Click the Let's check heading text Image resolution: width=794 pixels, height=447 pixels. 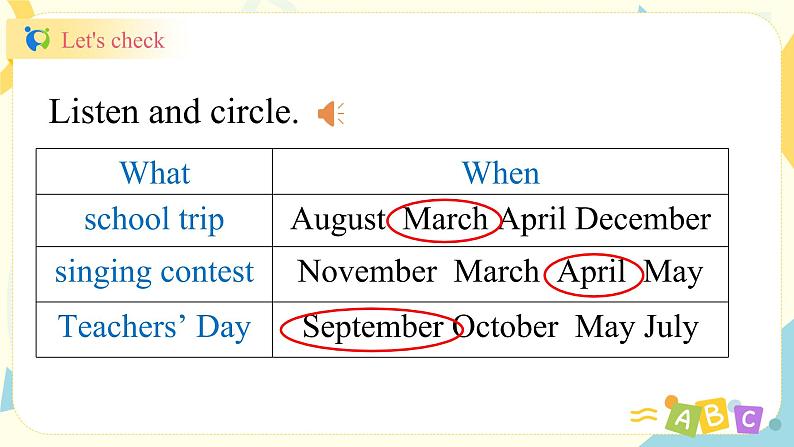tap(112, 41)
